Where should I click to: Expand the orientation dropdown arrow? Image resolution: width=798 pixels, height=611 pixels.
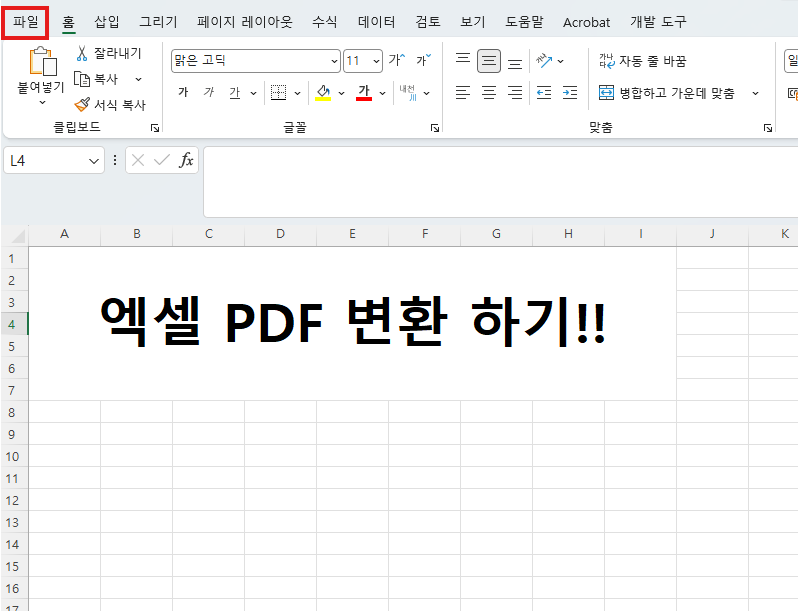[561, 62]
